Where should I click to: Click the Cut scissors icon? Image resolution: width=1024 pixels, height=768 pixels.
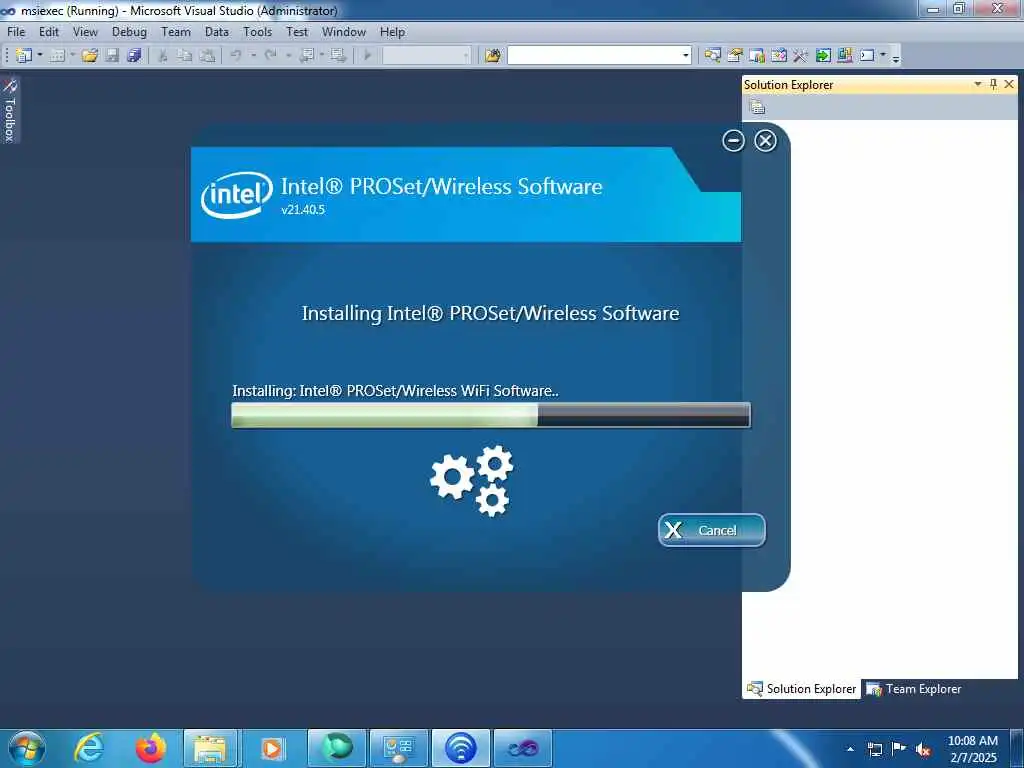pos(163,56)
